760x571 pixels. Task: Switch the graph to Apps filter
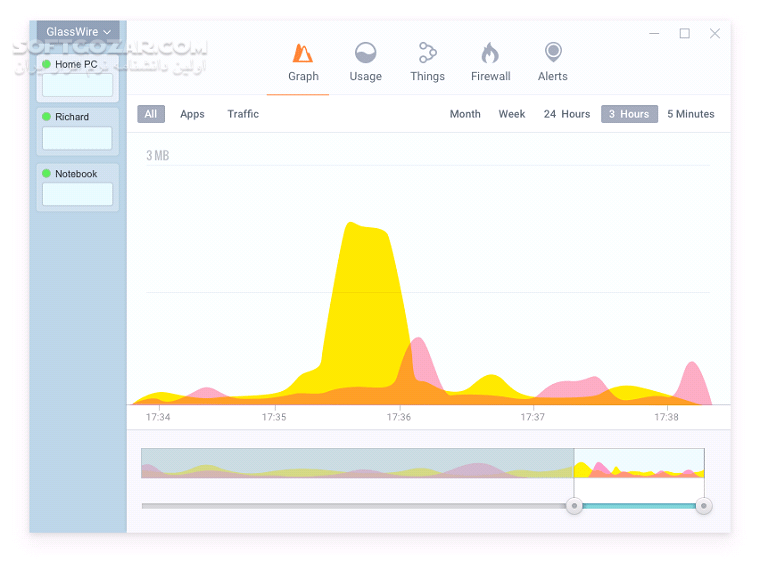pyautogui.click(x=192, y=114)
